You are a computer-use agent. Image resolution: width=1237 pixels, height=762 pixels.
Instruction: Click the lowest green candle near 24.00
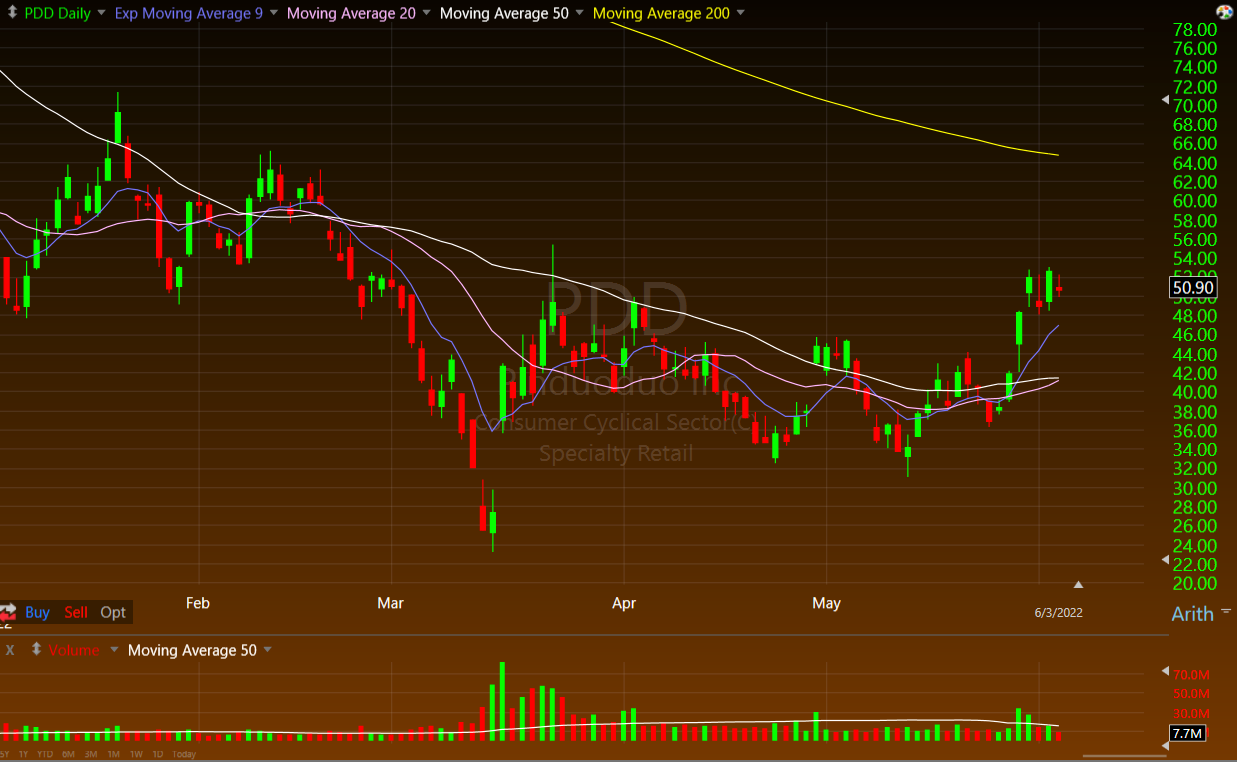pyautogui.click(x=492, y=522)
